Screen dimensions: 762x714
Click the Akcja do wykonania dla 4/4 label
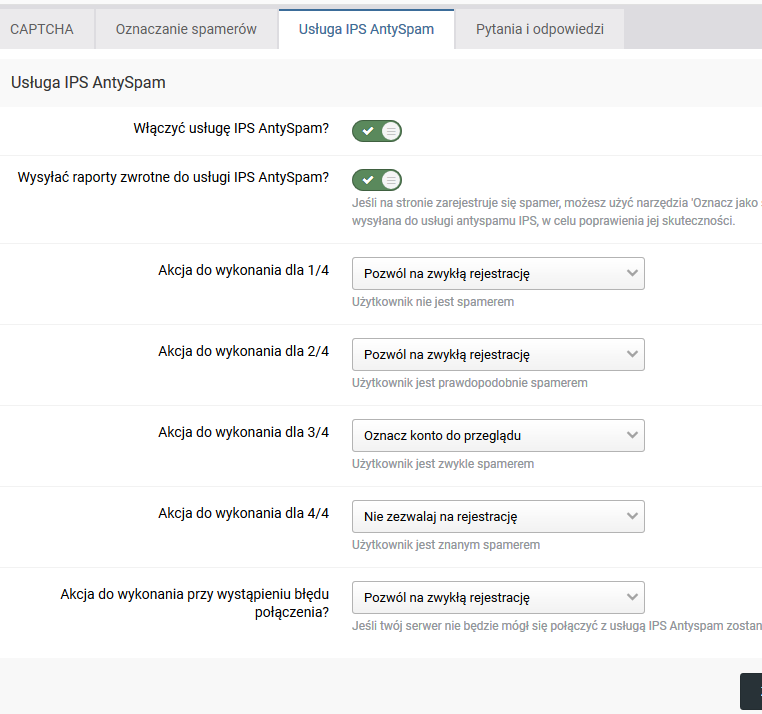click(x=243, y=513)
